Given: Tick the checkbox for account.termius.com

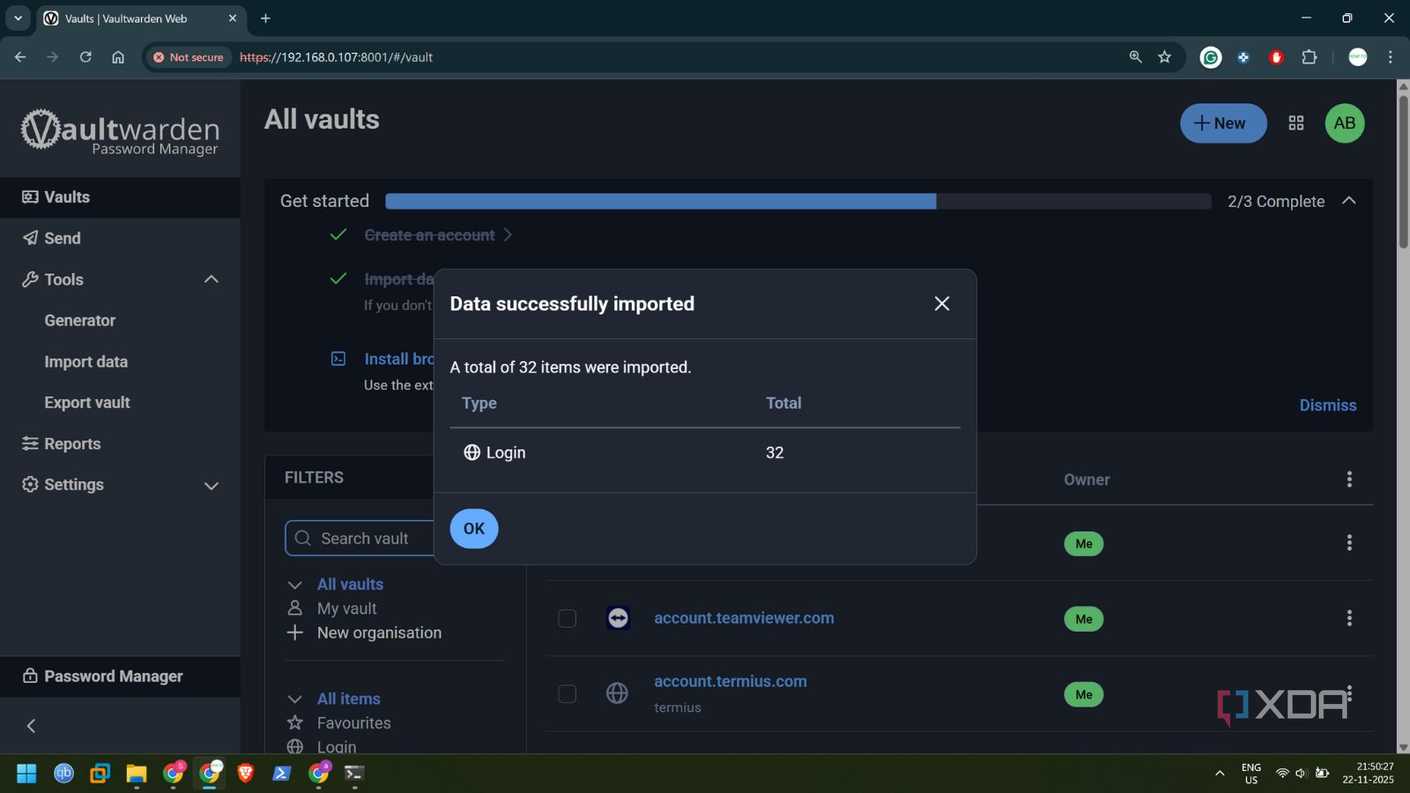Looking at the screenshot, I should point(567,694).
